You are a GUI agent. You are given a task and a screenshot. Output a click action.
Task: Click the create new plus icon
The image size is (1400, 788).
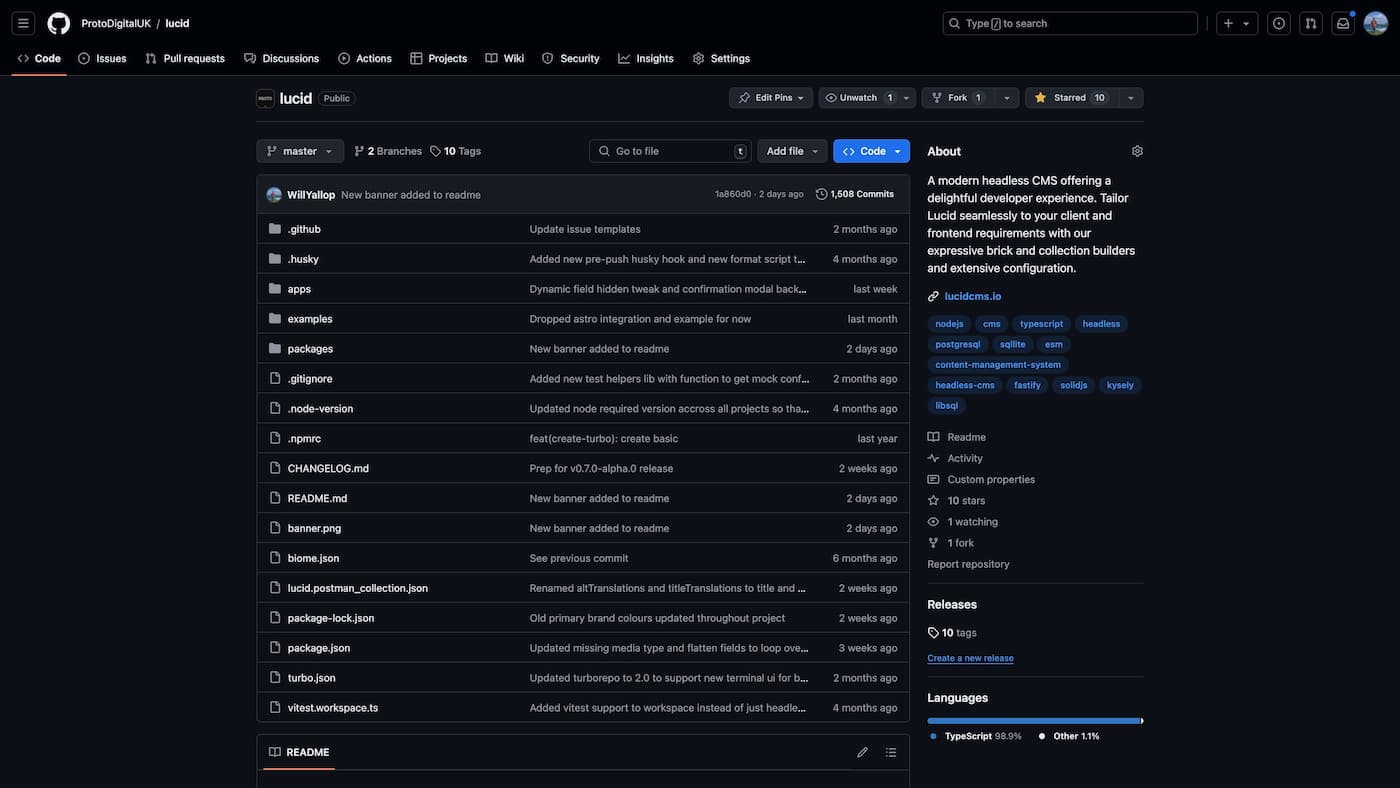(1228, 23)
